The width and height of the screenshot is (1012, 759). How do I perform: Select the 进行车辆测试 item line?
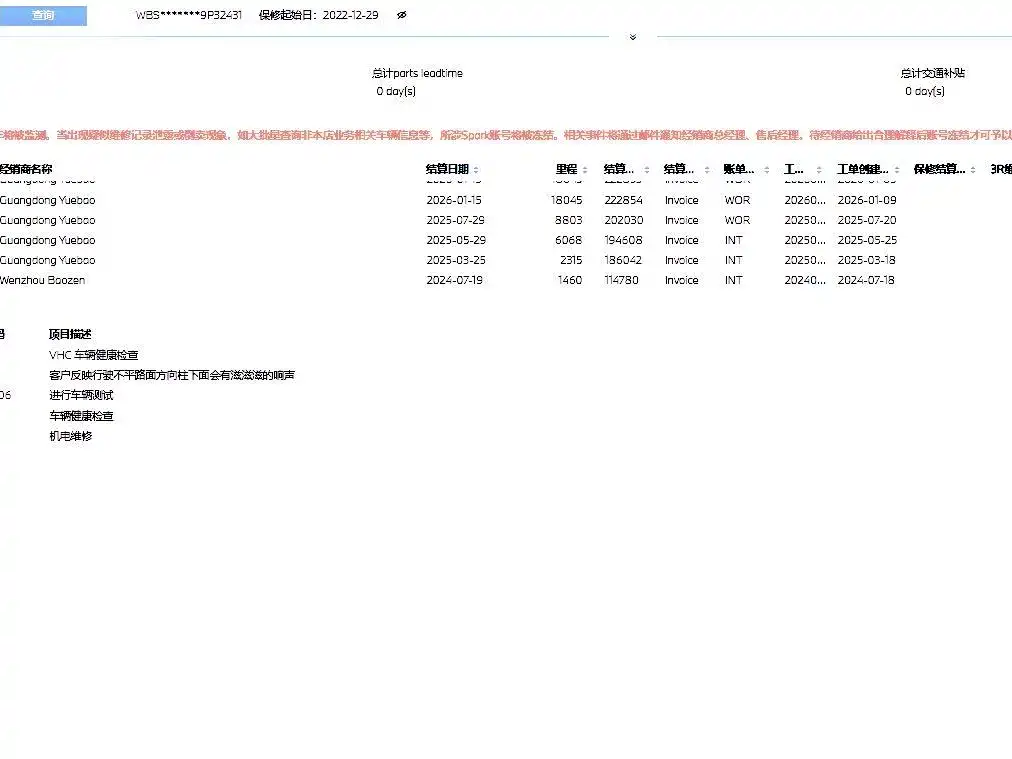[81, 396]
